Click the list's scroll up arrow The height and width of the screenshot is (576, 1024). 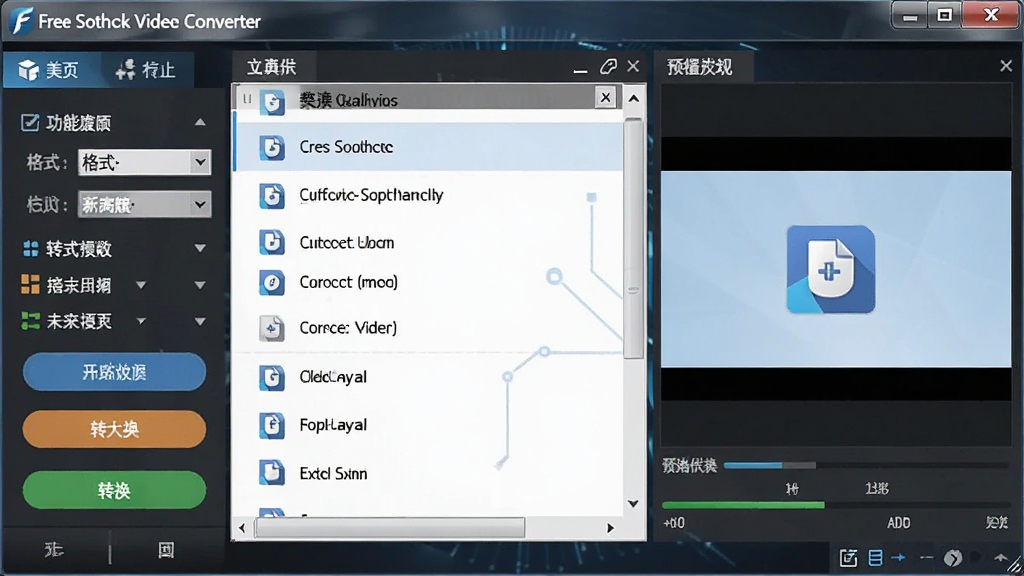[x=633, y=99]
